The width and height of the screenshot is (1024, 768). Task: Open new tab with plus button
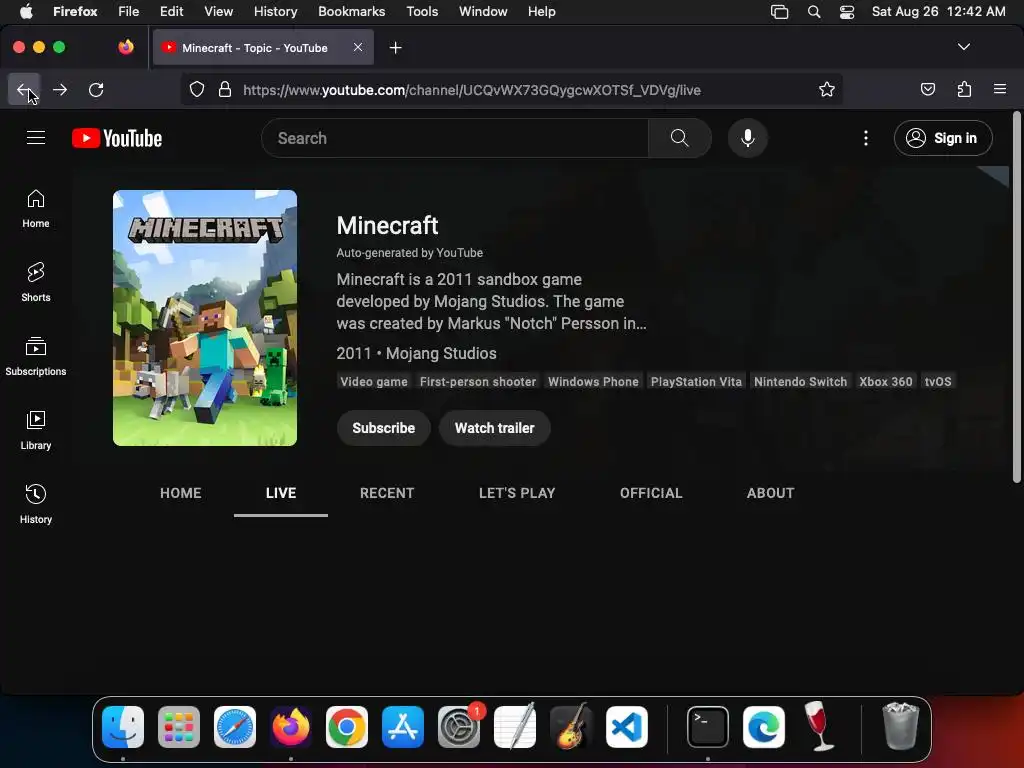coord(396,48)
